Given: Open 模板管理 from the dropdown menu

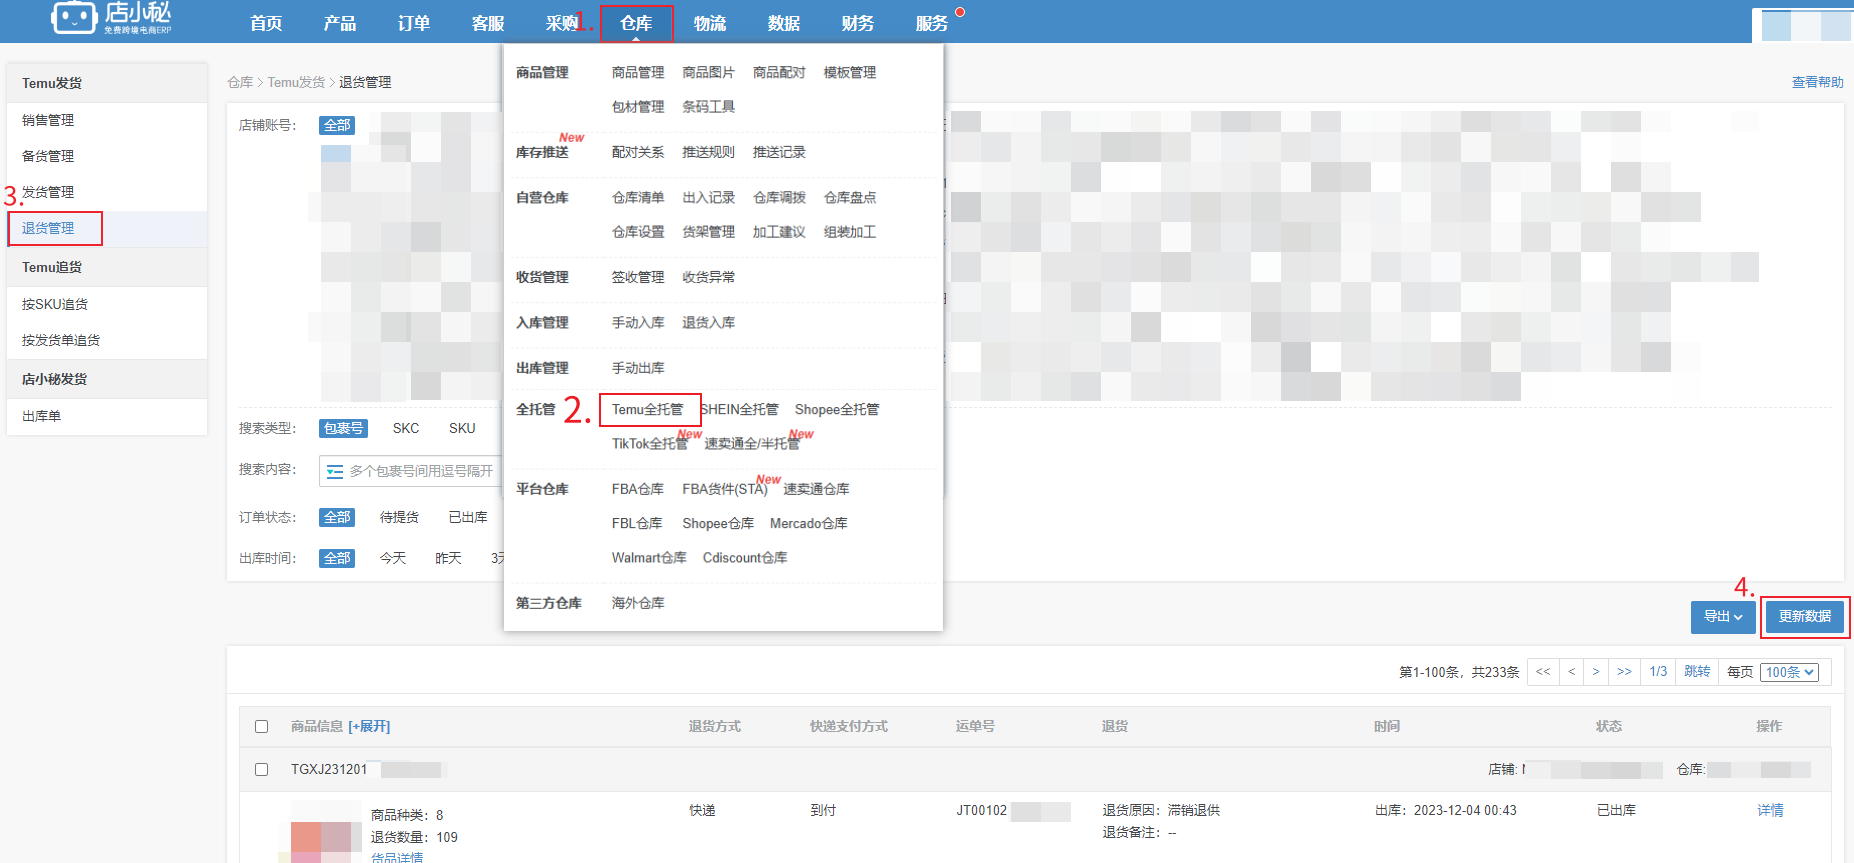Looking at the screenshot, I should coord(850,73).
